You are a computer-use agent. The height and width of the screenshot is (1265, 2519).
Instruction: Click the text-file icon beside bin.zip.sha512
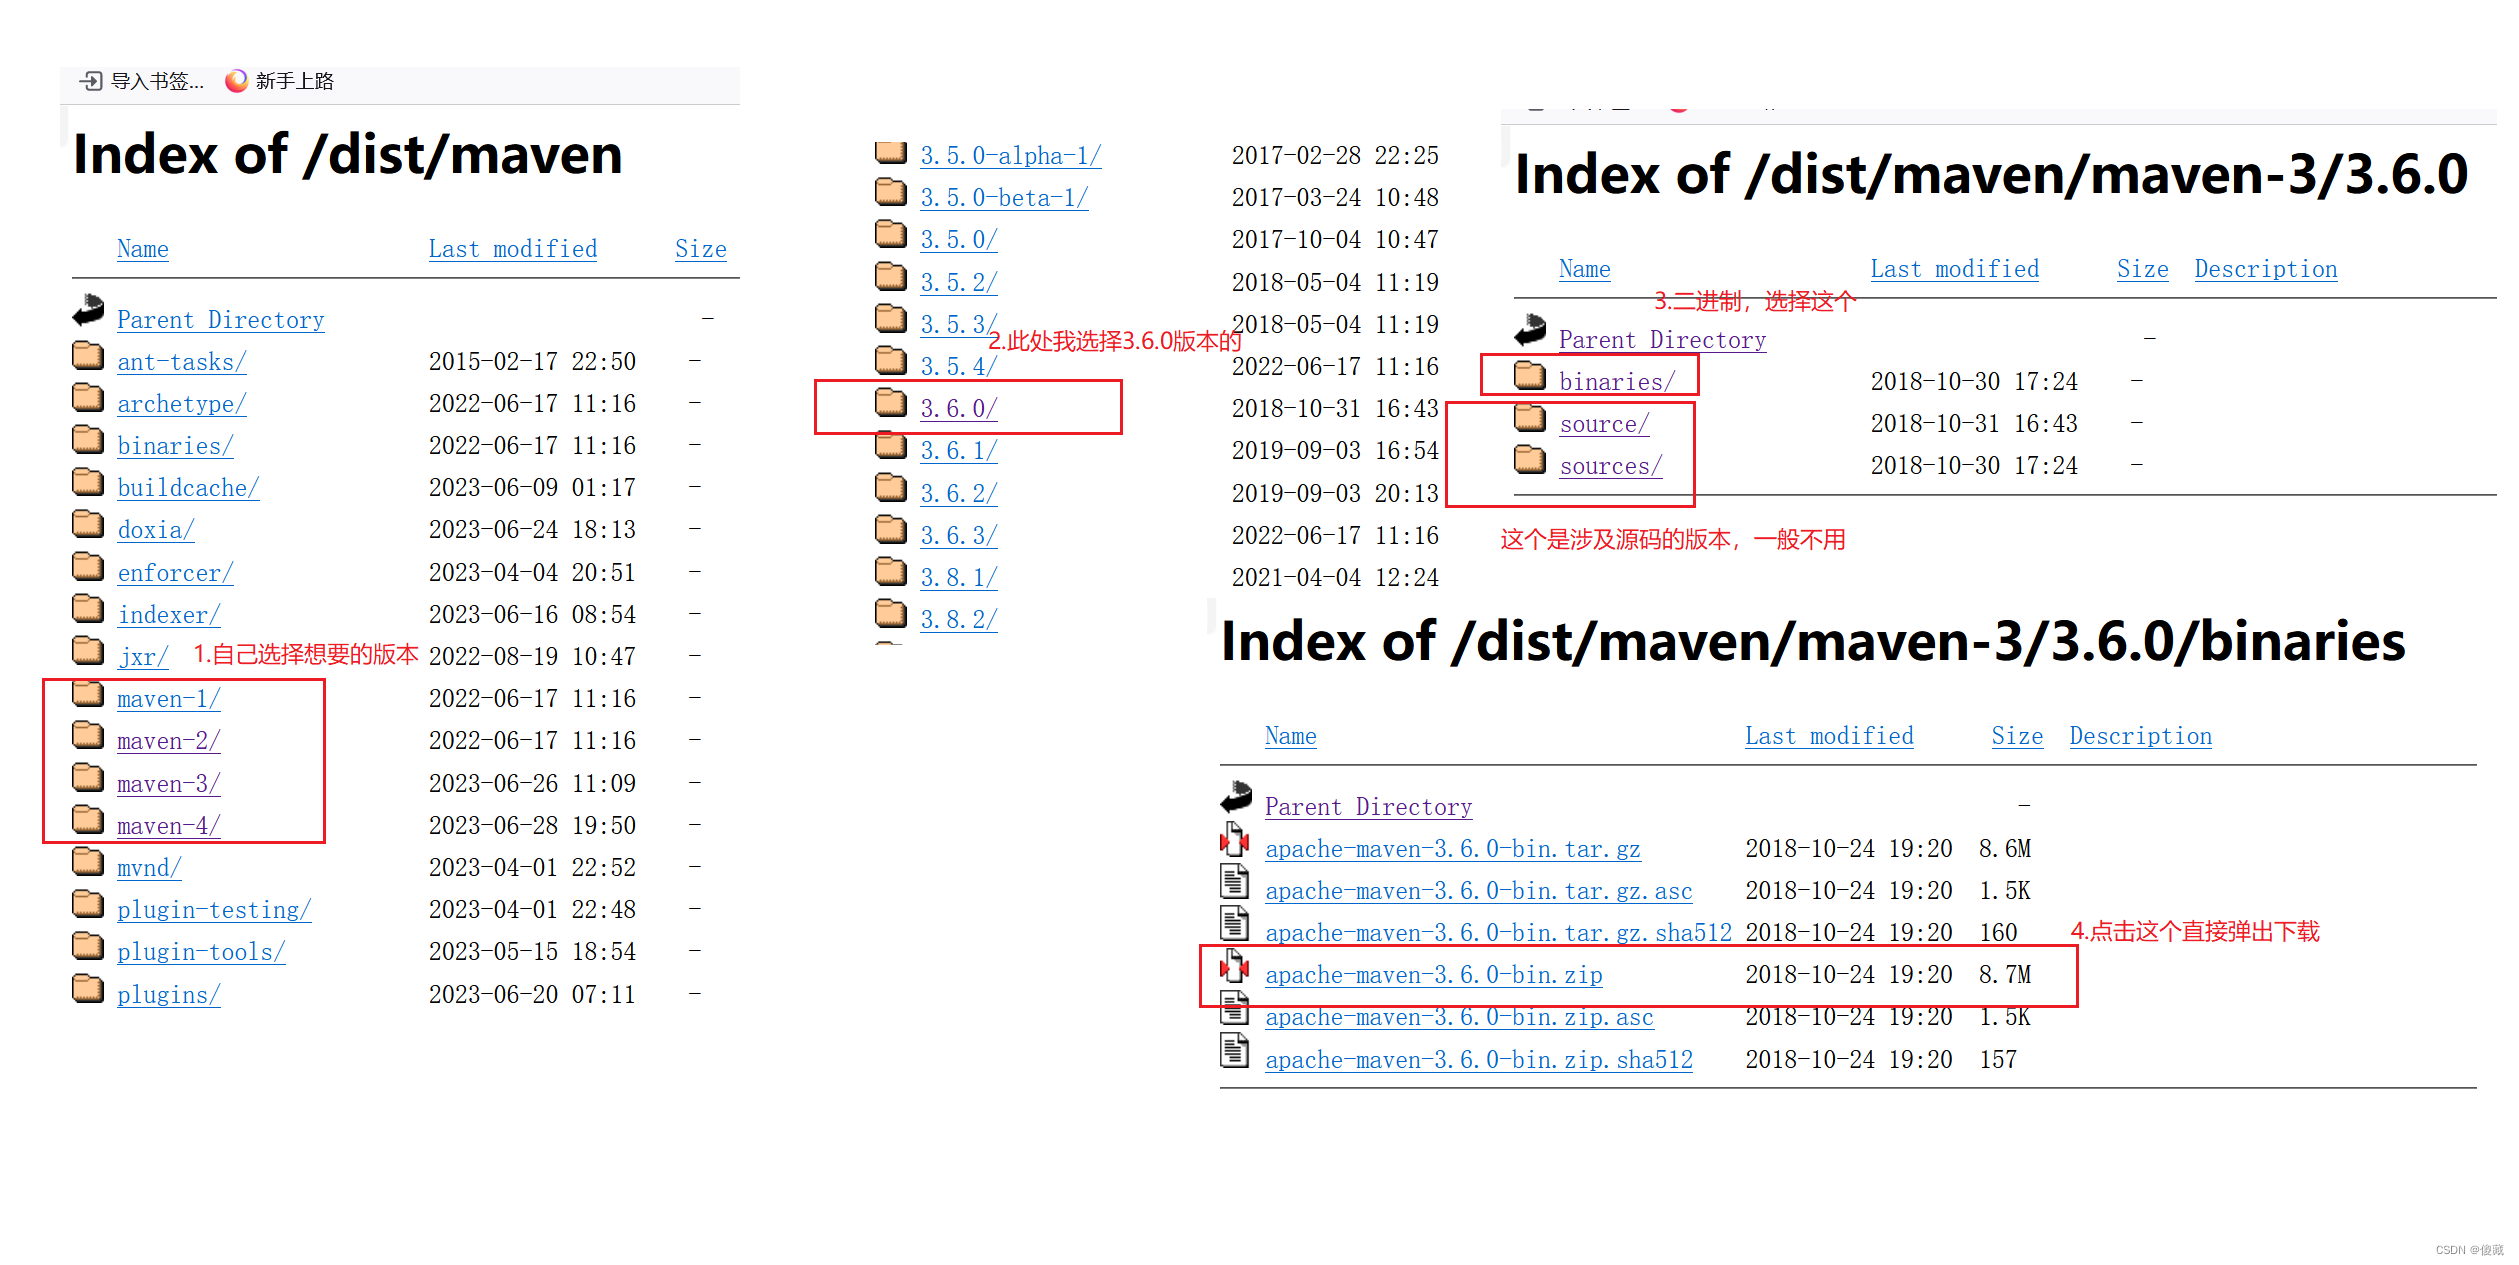point(1235,1052)
